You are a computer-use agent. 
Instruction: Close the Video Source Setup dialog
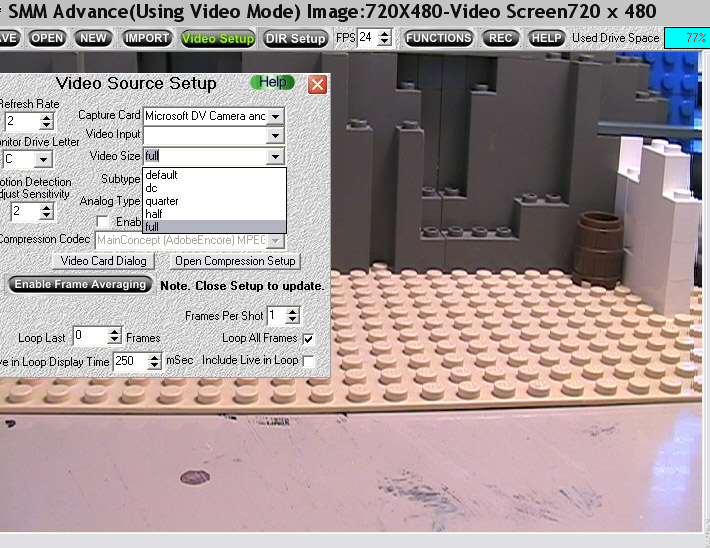tap(317, 84)
